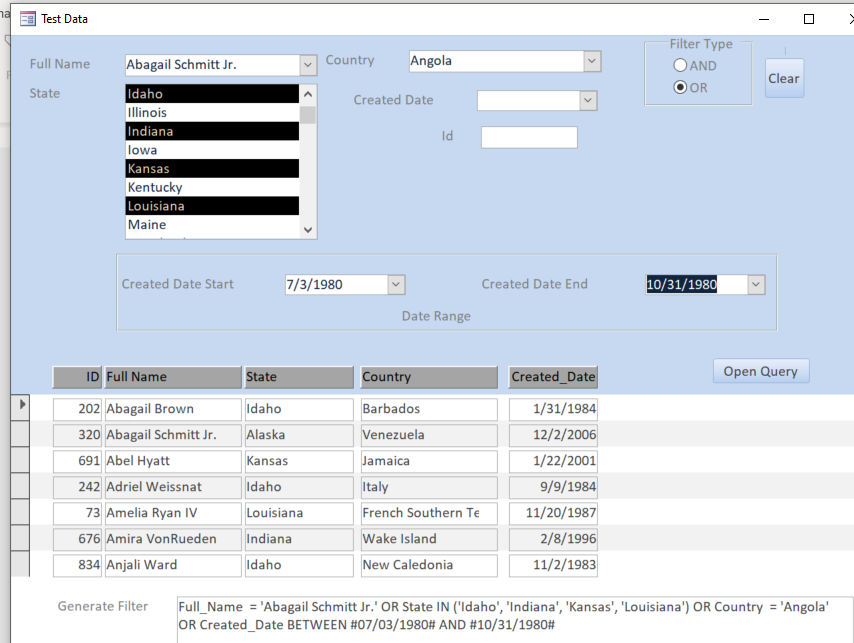Select Idaho in the State list
The width and height of the screenshot is (854, 643).
pyautogui.click(x=212, y=94)
